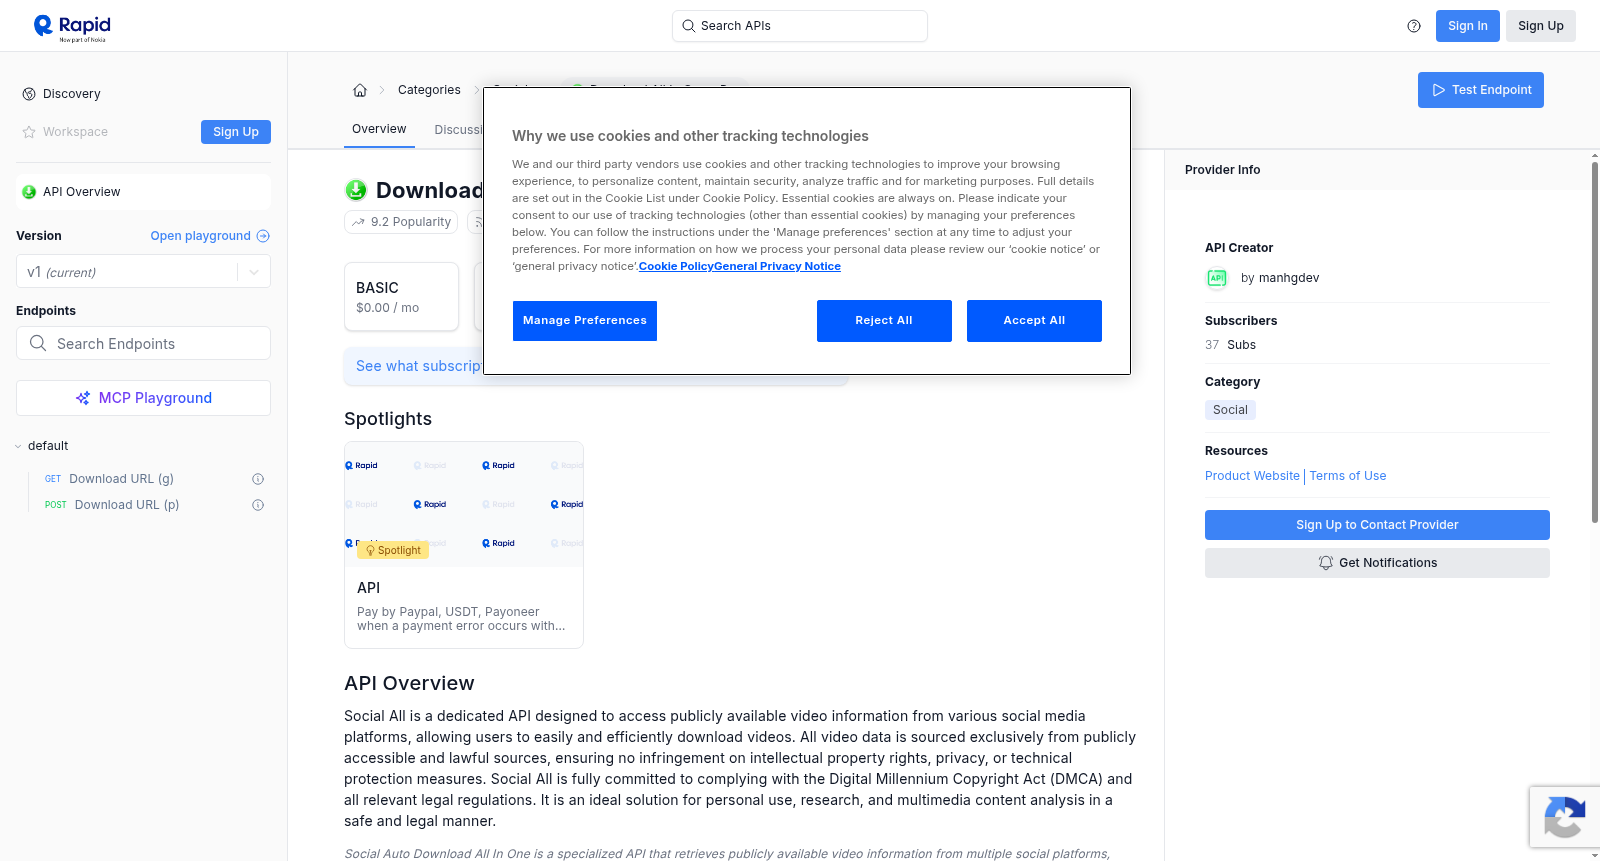Click the sidebar Workspace Sign Up button

click(x=236, y=132)
